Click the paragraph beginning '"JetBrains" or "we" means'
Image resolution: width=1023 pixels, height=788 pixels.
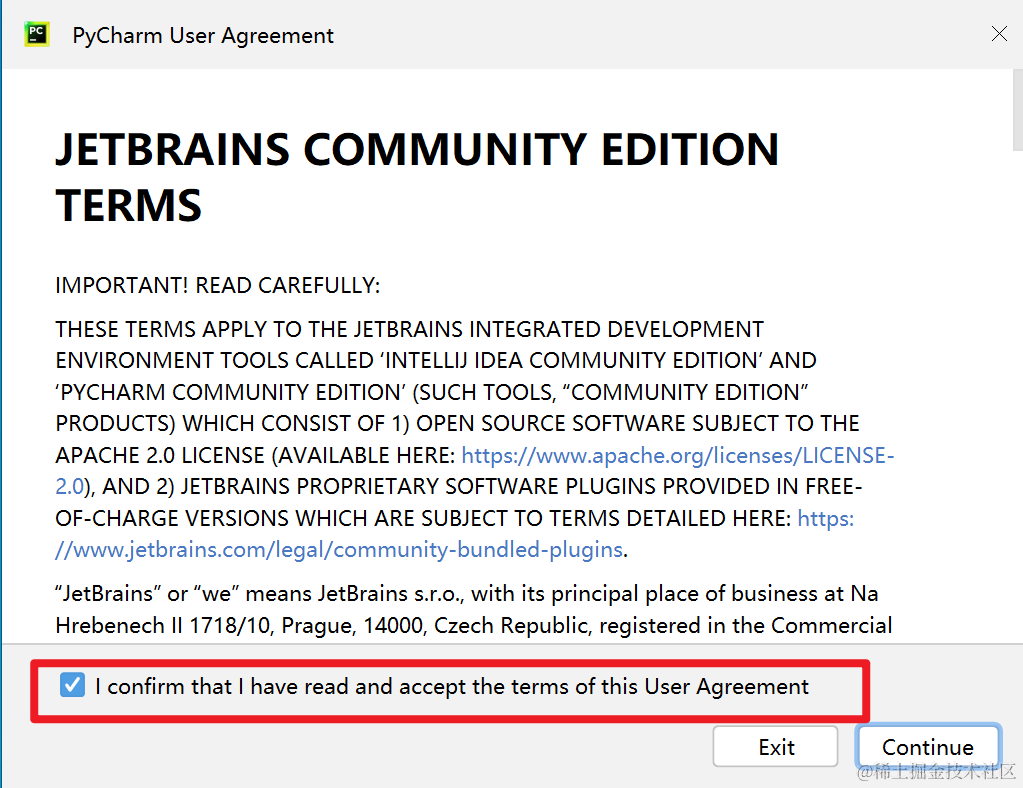(x=474, y=609)
